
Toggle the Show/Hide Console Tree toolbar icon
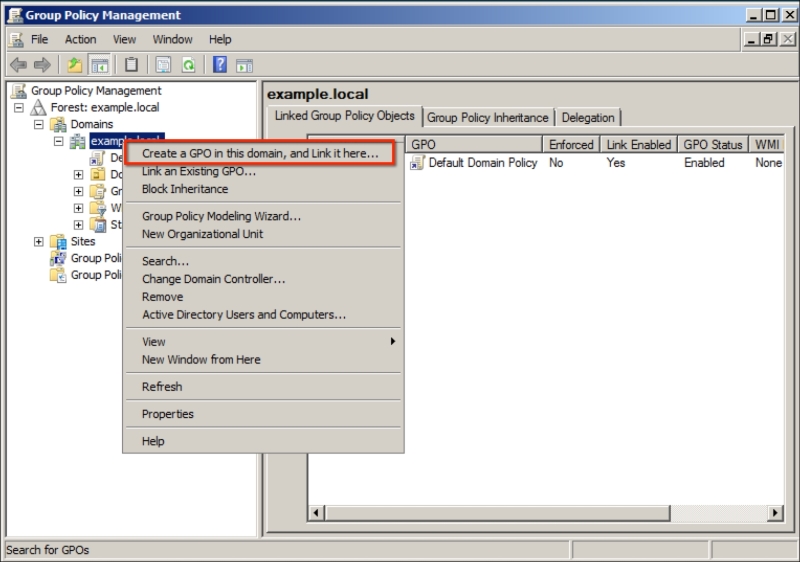[100, 65]
